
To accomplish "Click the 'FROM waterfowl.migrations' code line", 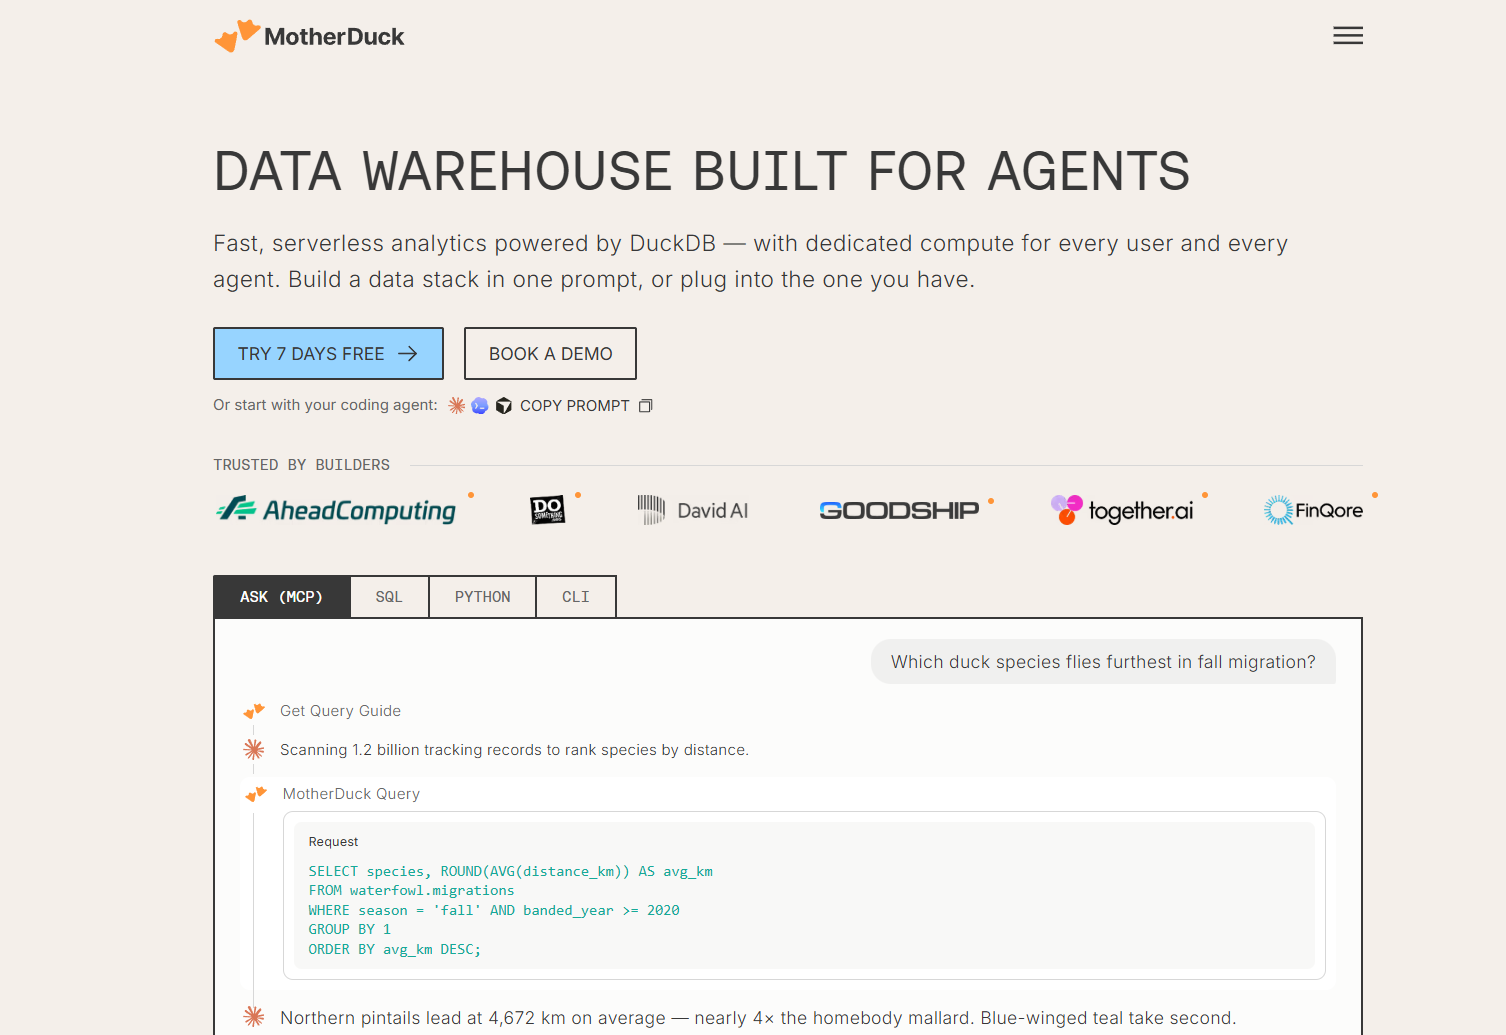I will point(411,890).
